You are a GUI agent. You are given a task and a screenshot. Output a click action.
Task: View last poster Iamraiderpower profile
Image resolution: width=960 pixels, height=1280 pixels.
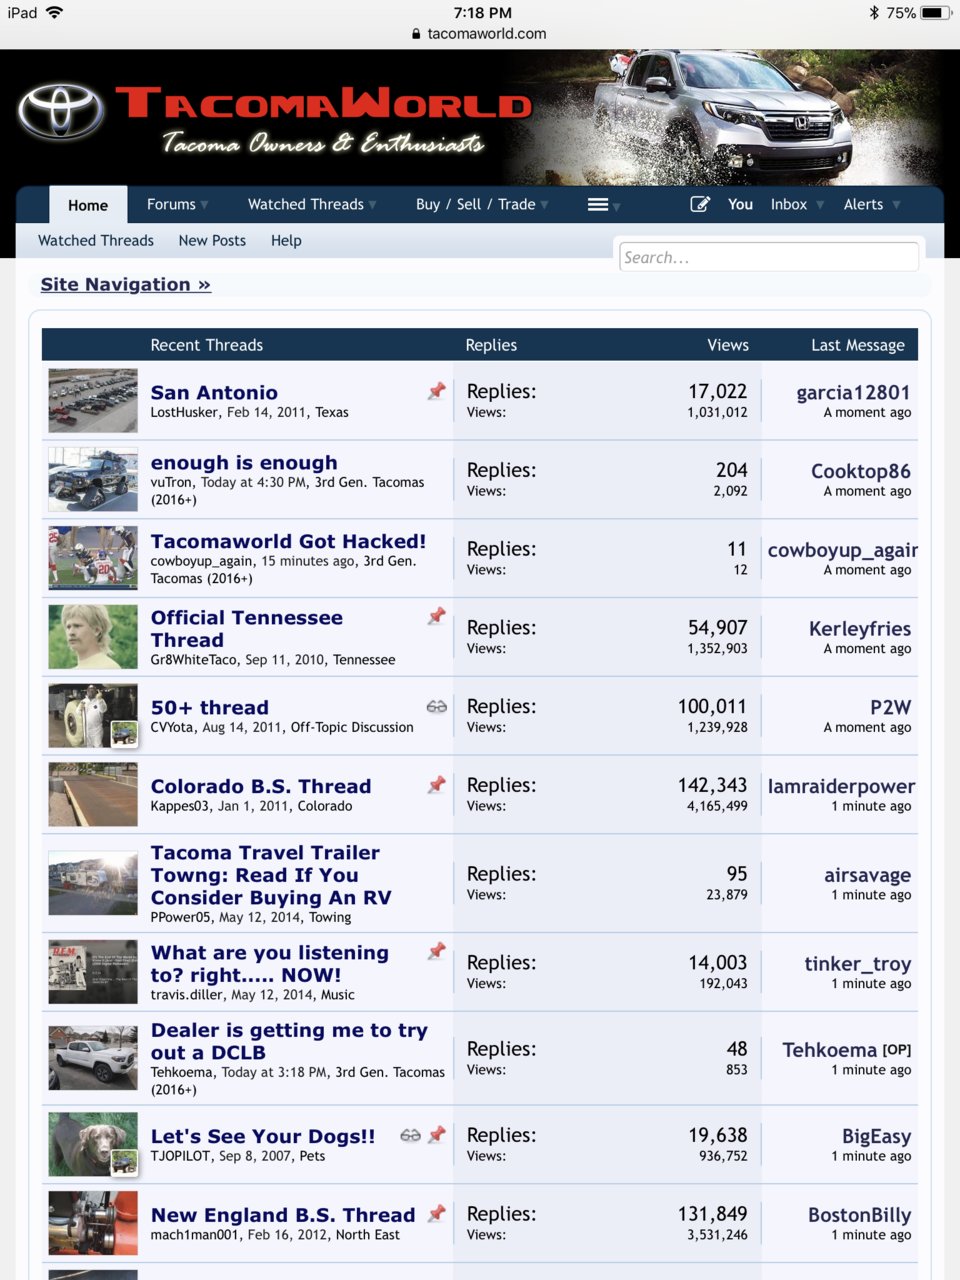click(x=841, y=786)
